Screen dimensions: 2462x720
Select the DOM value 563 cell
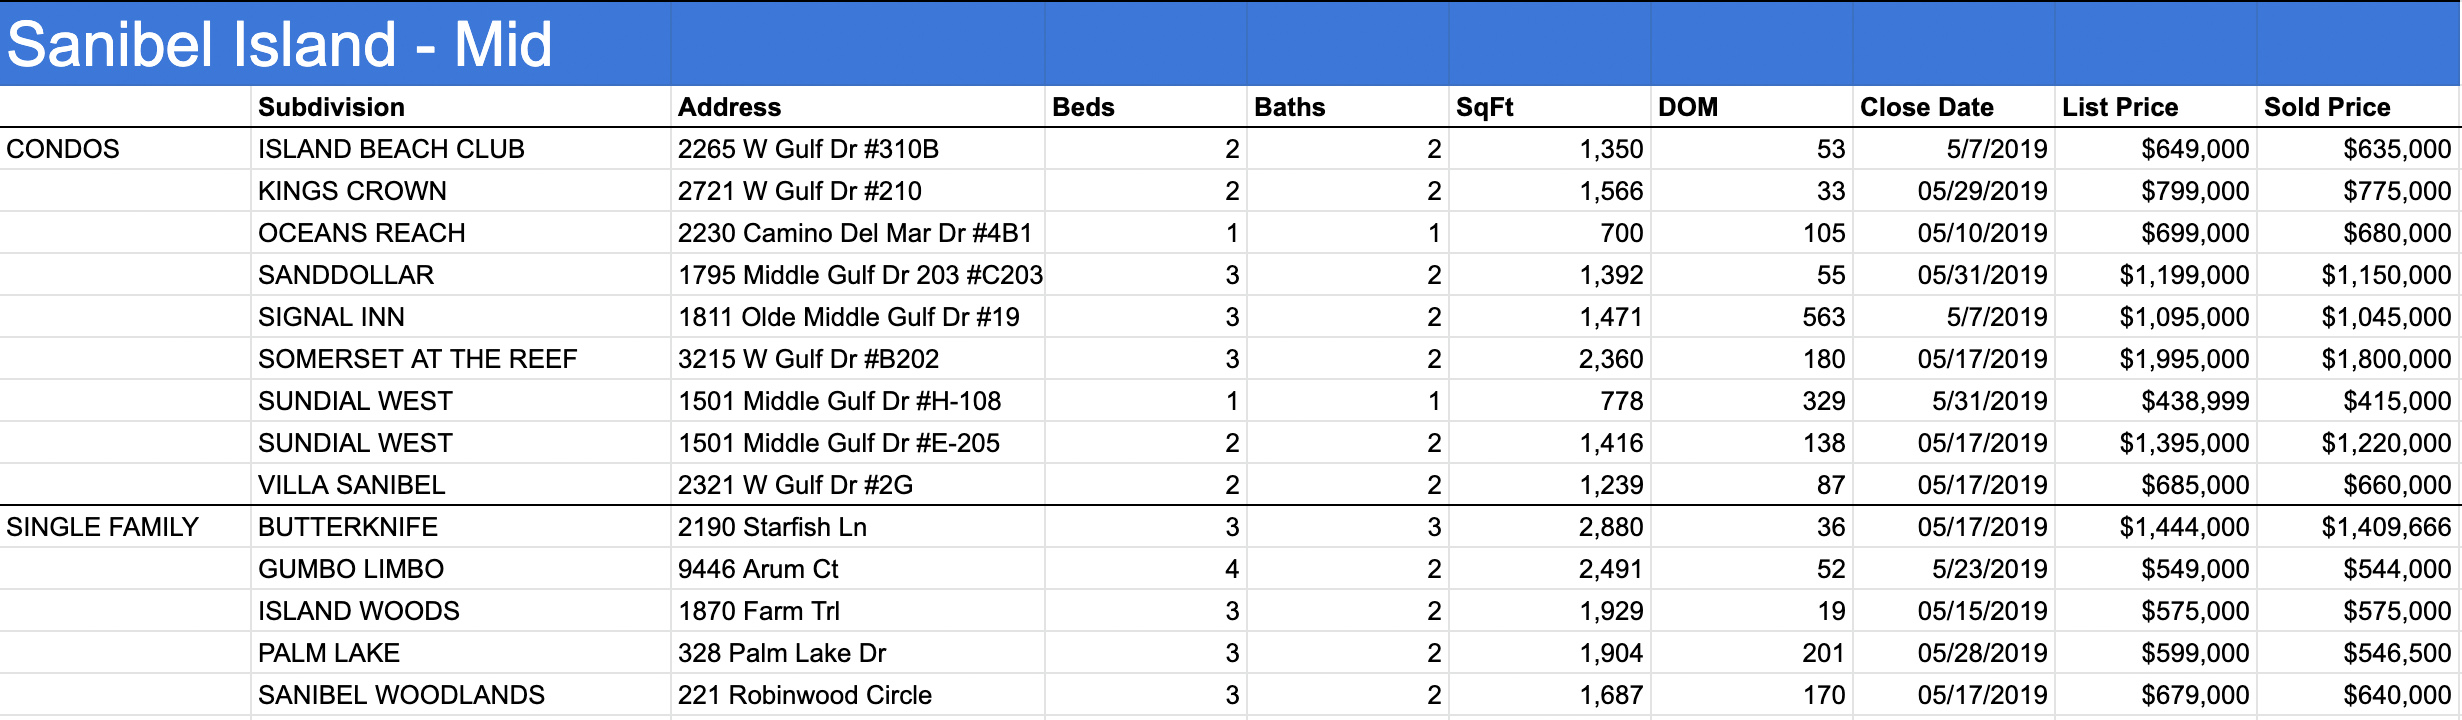pos(1751,317)
